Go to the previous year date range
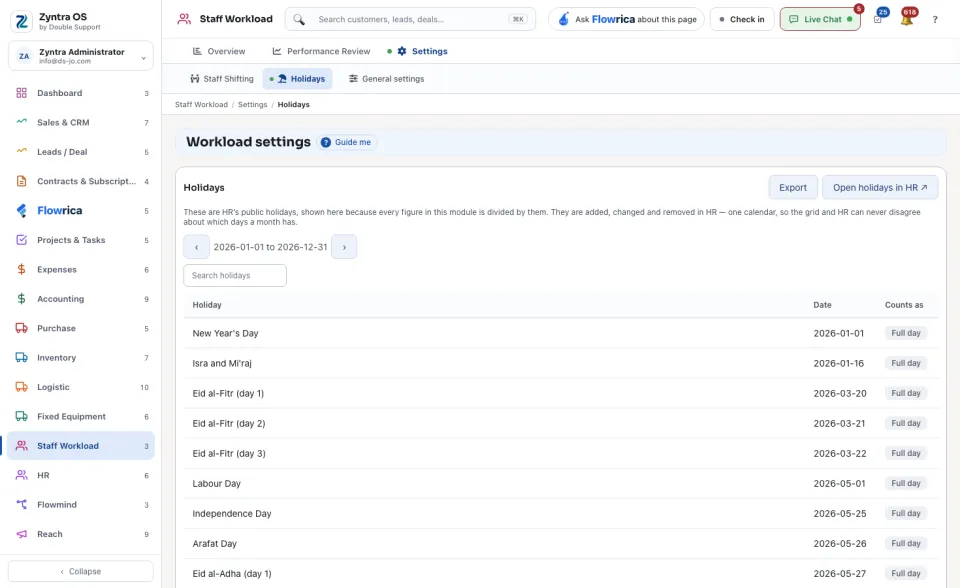This screenshot has width=960, height=588. [197, 247]
